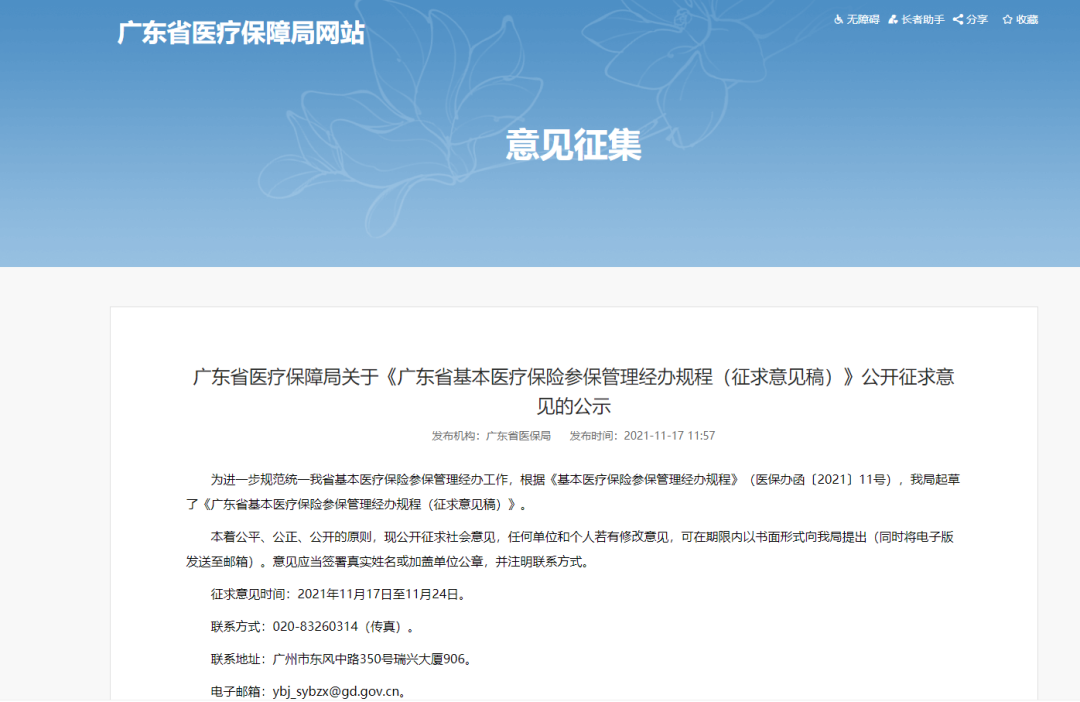Open the 长者助手 elder assistant link

tap(923, 19)
